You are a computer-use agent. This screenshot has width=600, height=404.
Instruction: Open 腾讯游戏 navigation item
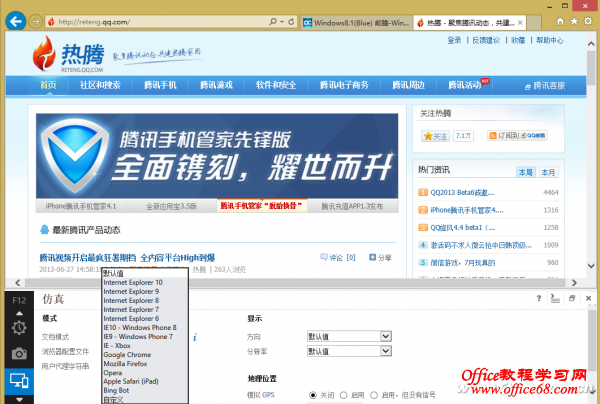coord(216,85)
